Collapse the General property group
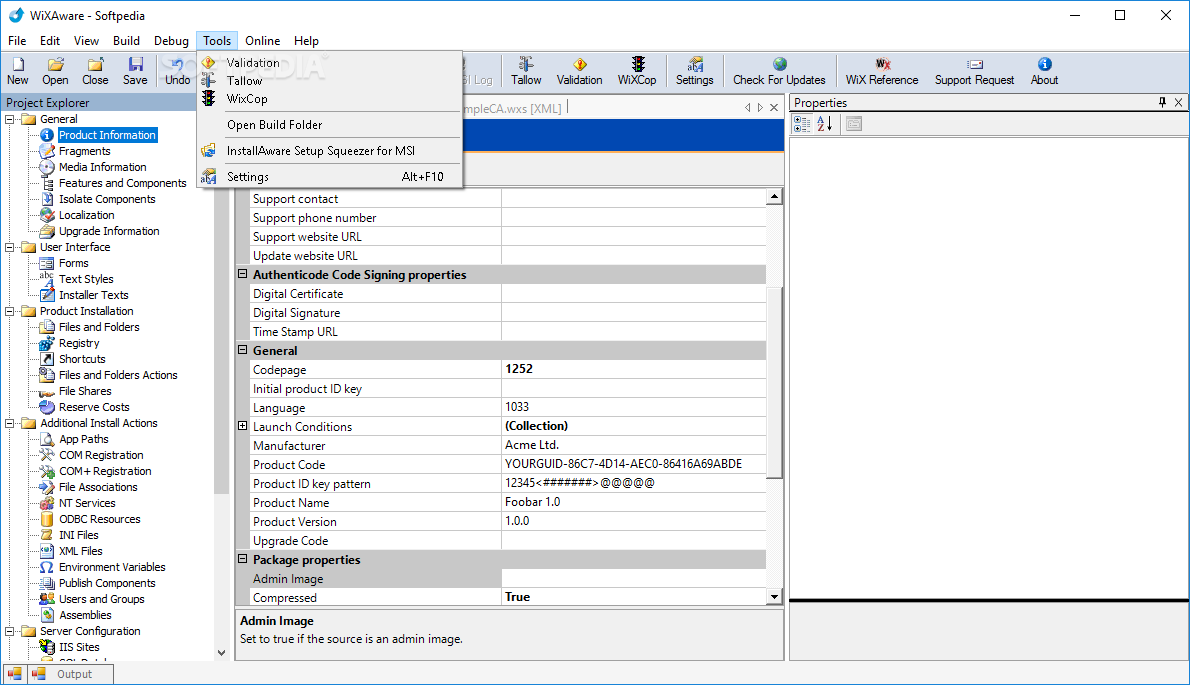 click(x=243, y=350)
